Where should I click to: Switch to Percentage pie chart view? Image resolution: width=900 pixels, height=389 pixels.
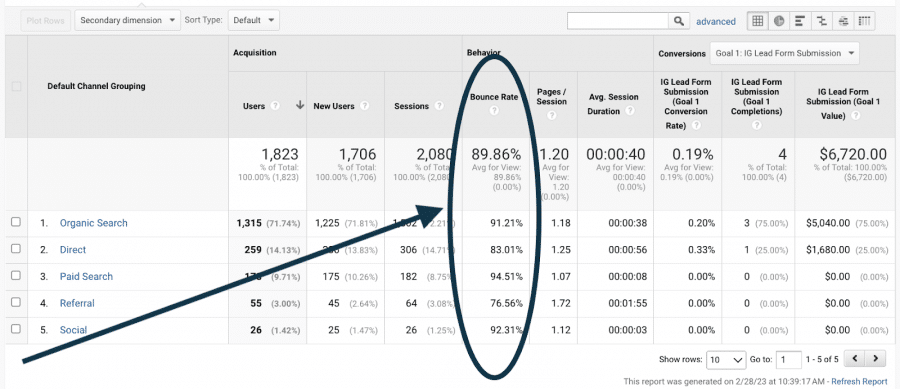[x=778, y=21]
